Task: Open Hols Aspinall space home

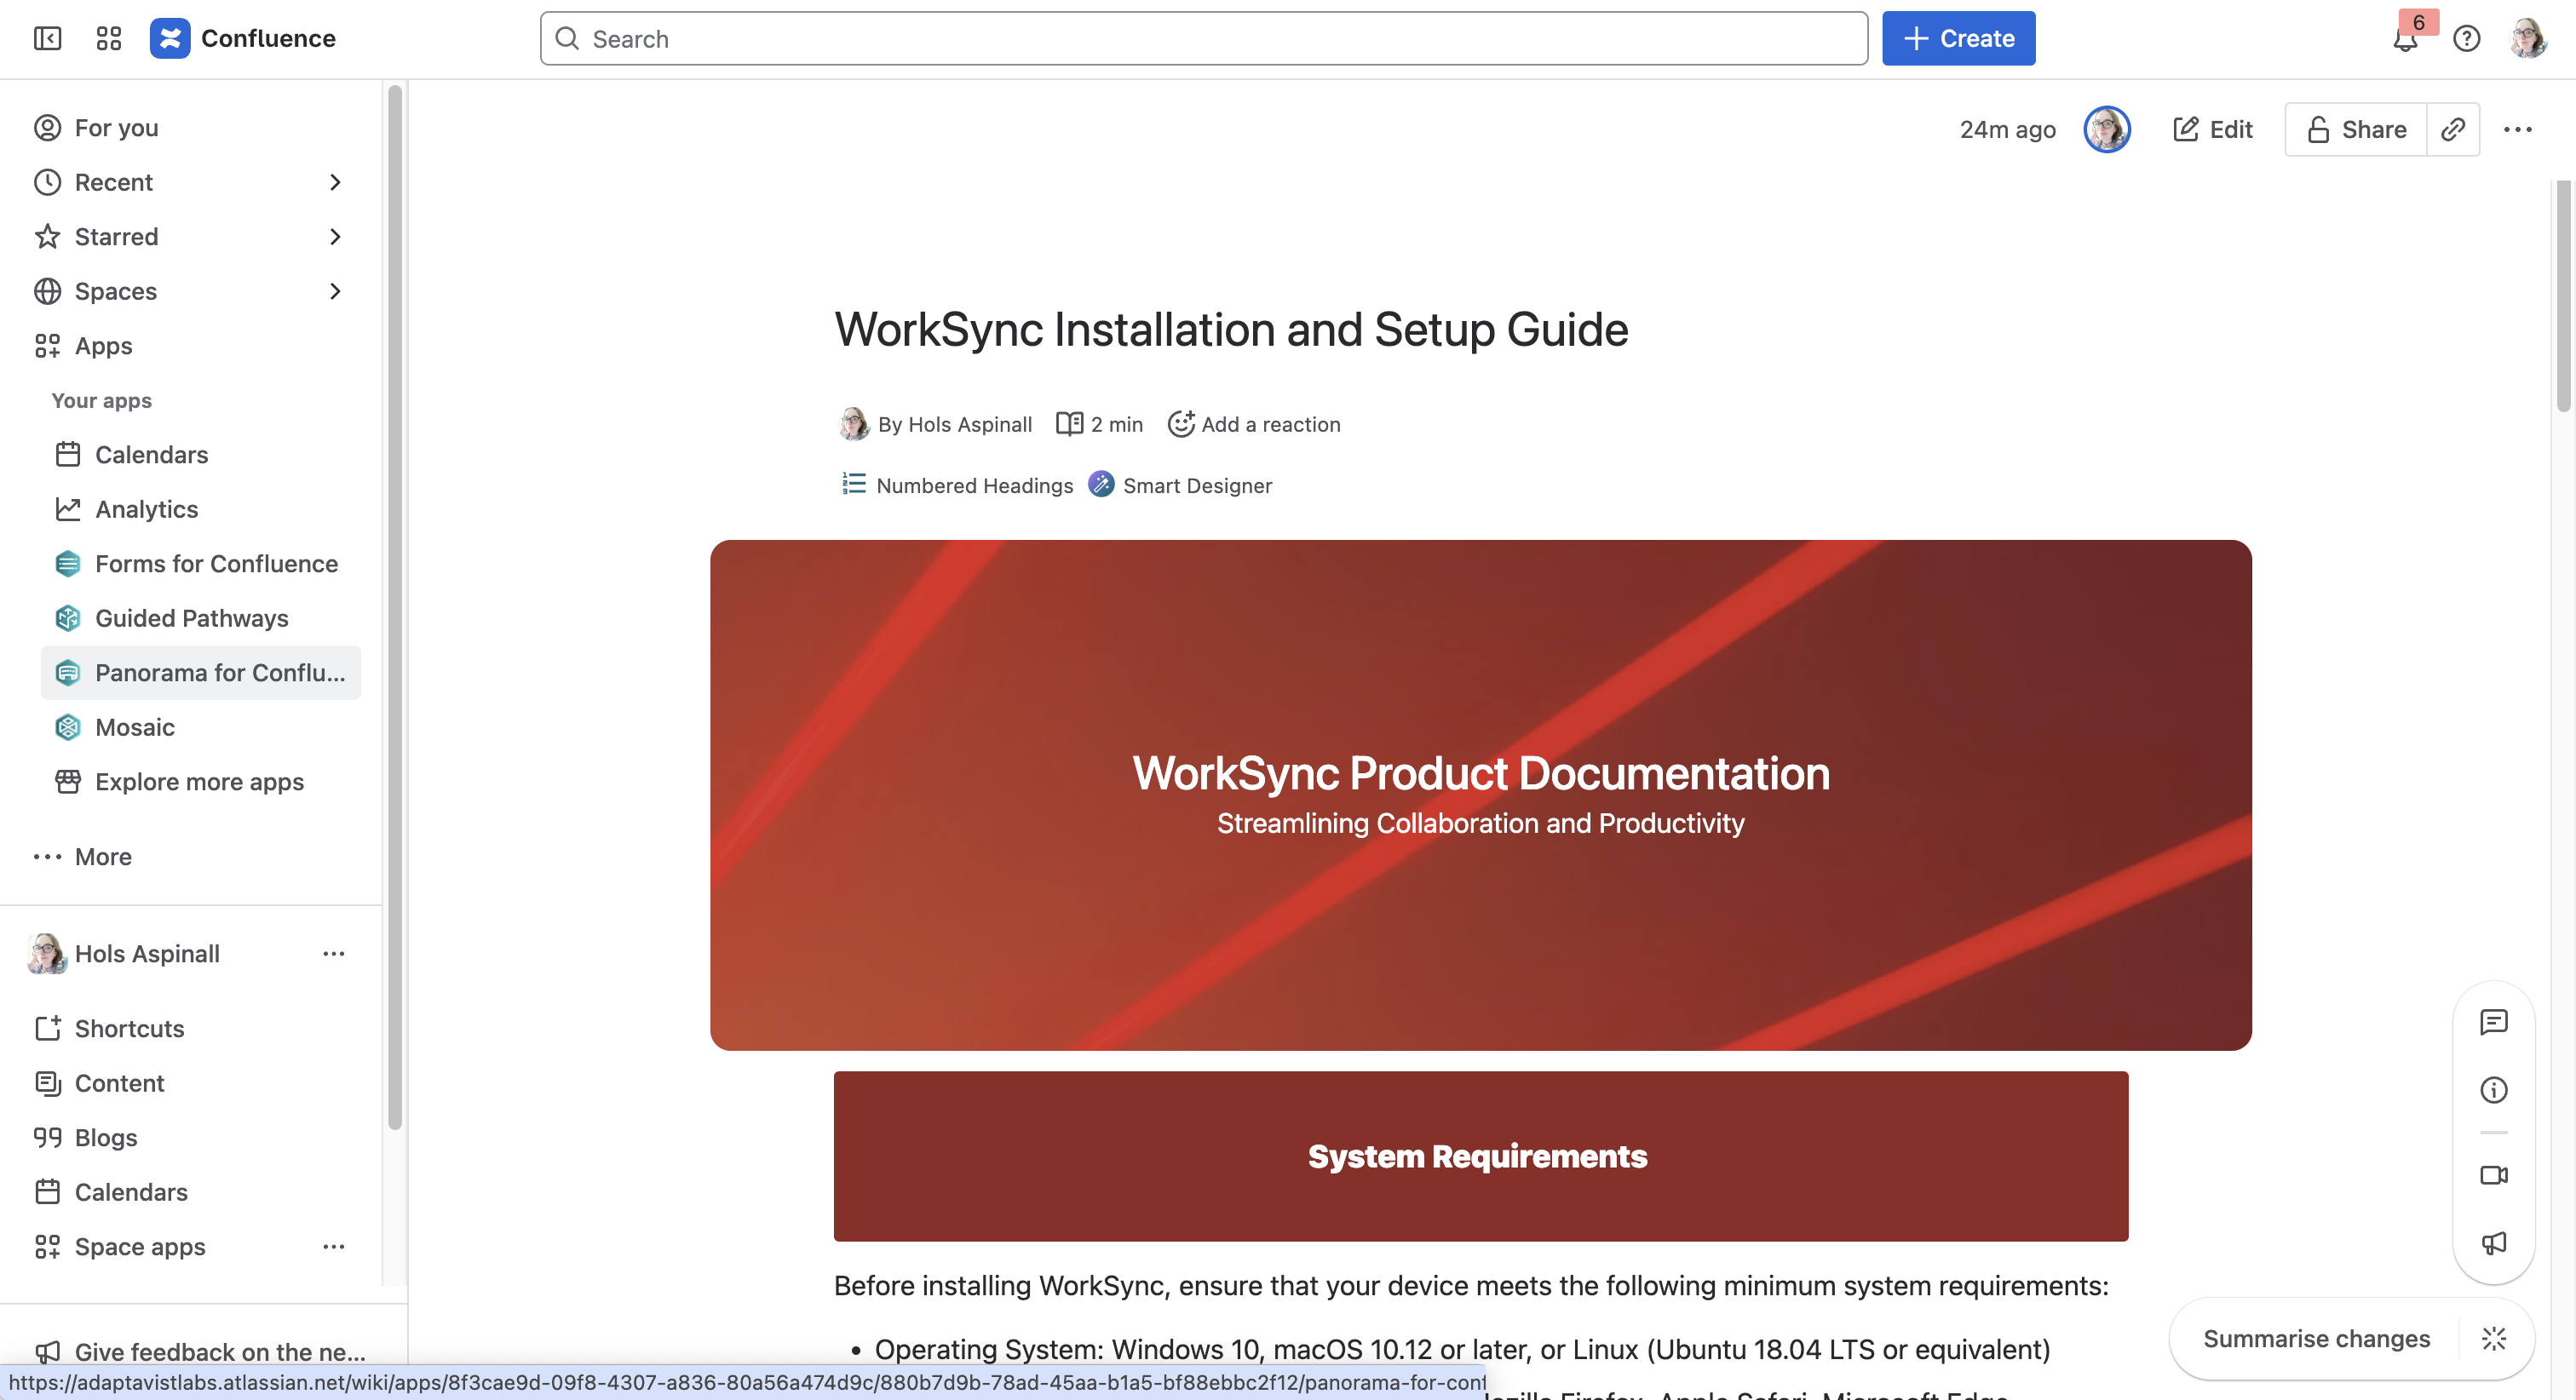Action: click(x=147, y=953)
